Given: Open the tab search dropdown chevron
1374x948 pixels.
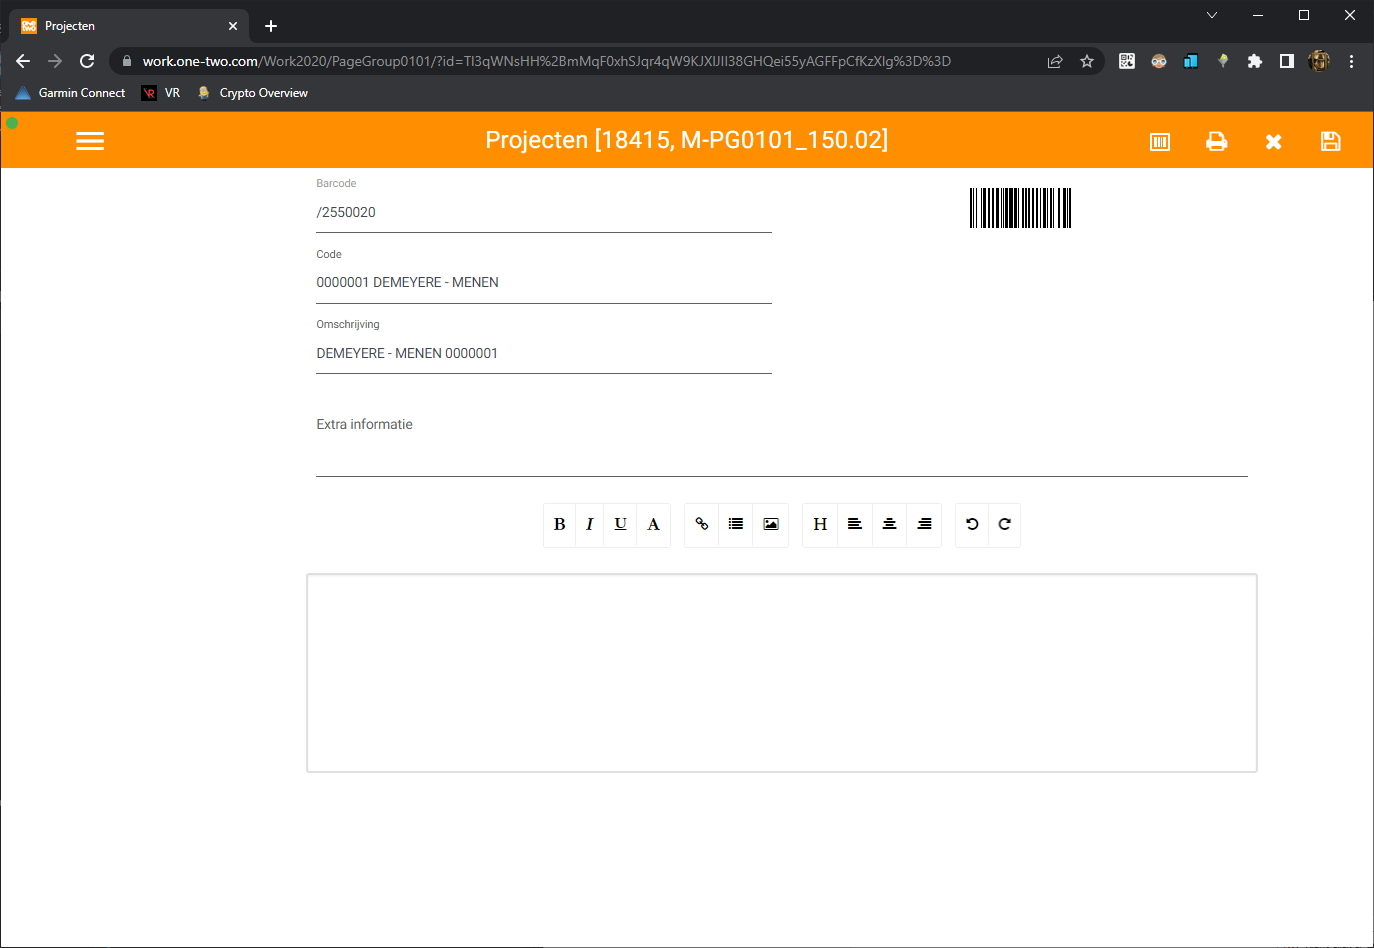Looking at the screenshot, I should tap(1212, 15).
